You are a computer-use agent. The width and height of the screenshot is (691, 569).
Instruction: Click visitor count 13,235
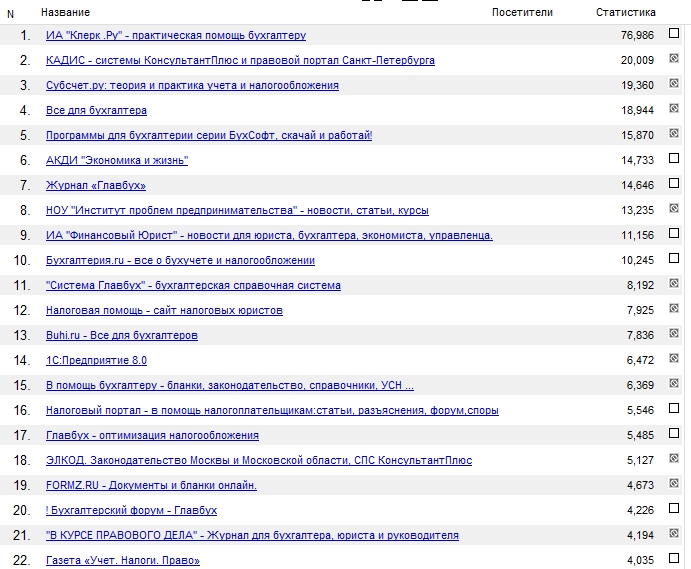click(637, 210)
